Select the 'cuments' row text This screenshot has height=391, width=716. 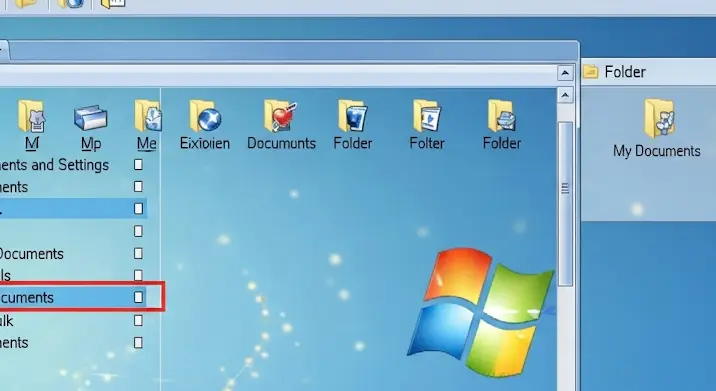click(x=27, y=298)
